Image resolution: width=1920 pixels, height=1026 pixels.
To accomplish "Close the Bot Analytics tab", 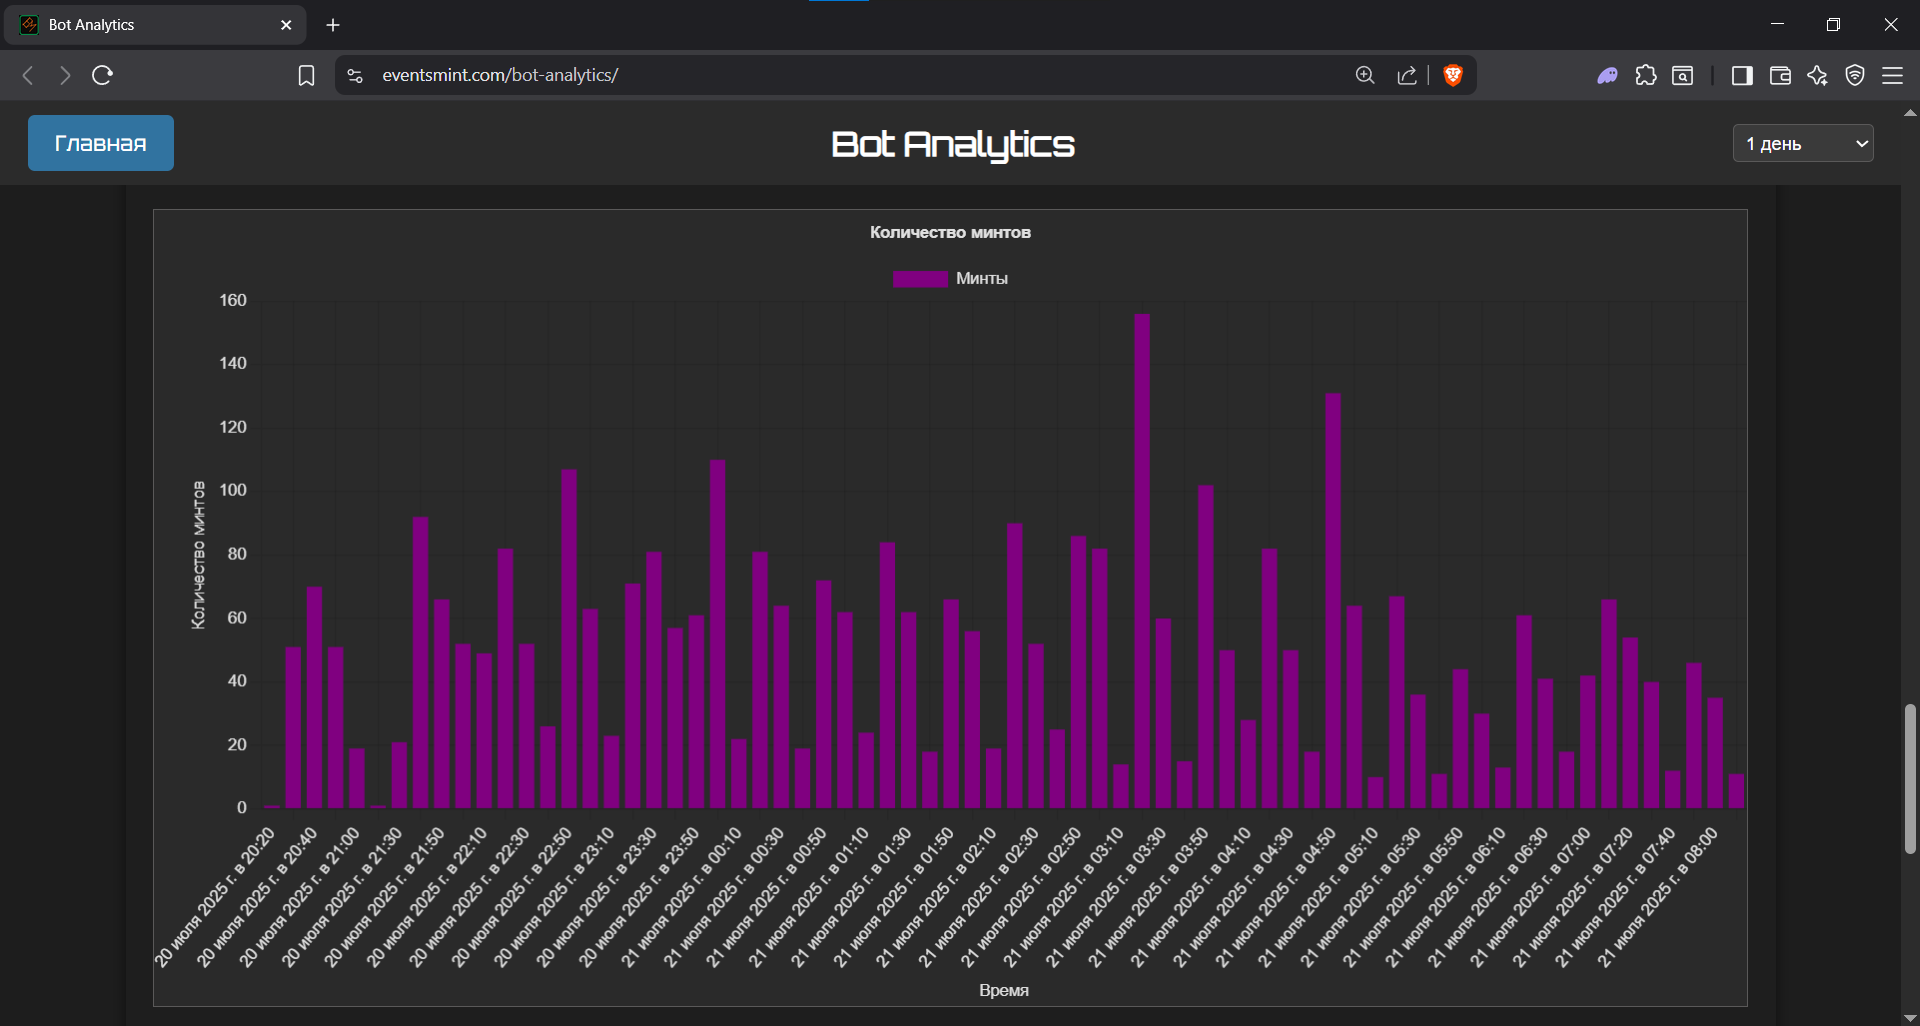I will click(x=286, y=25).
